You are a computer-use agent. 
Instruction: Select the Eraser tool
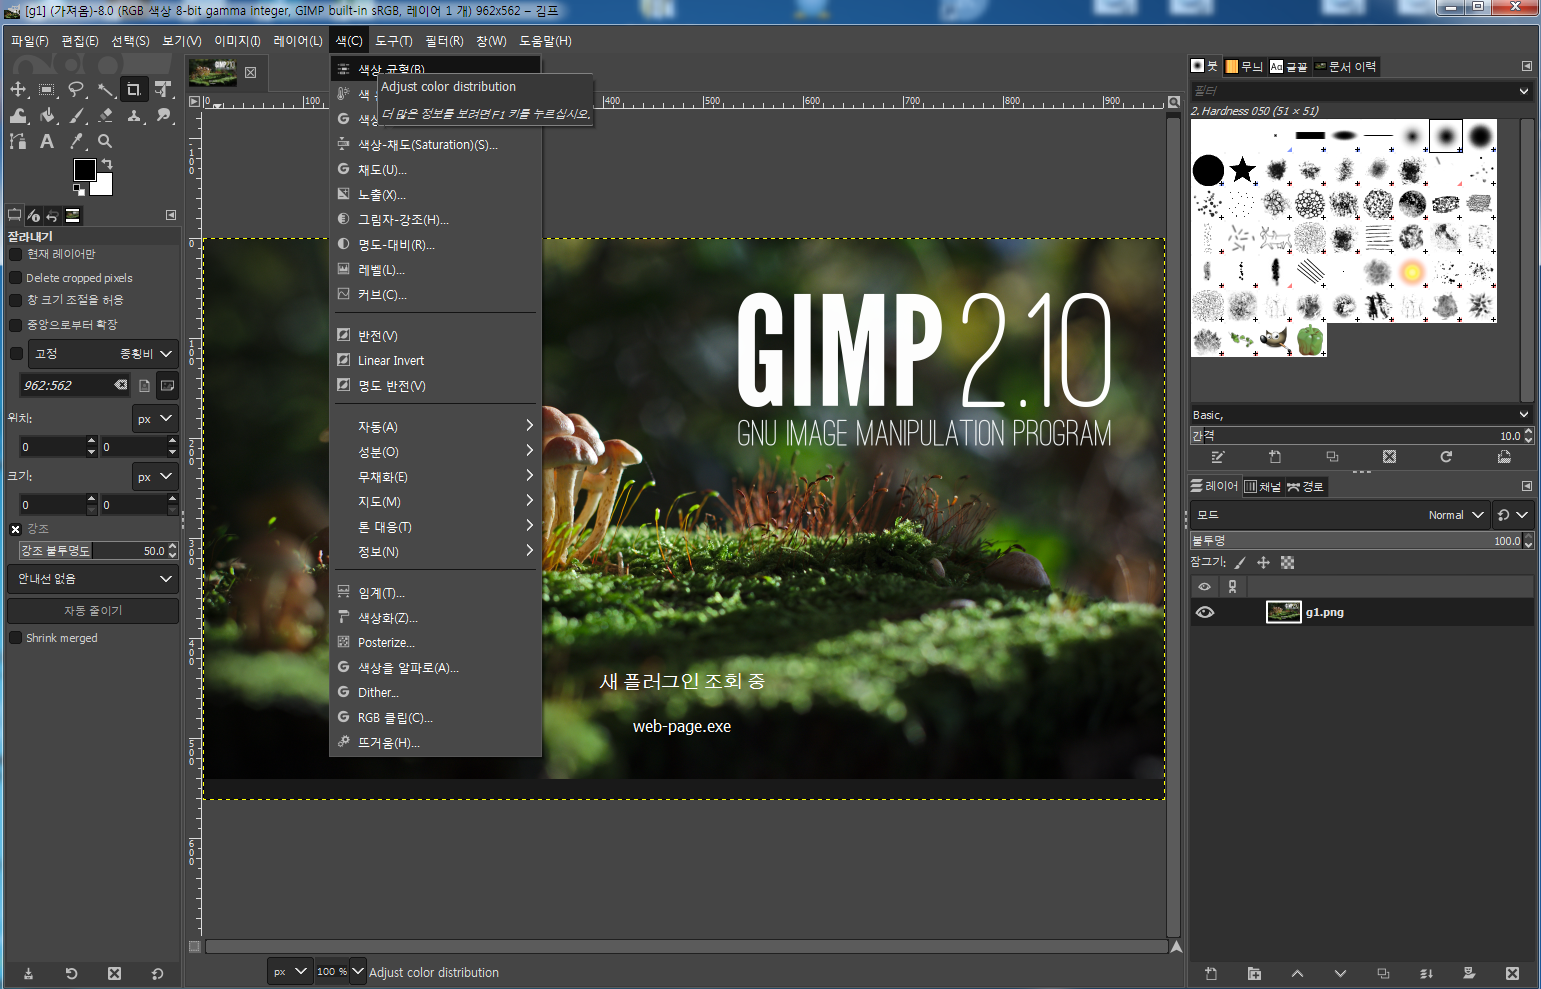click(105, 115)
